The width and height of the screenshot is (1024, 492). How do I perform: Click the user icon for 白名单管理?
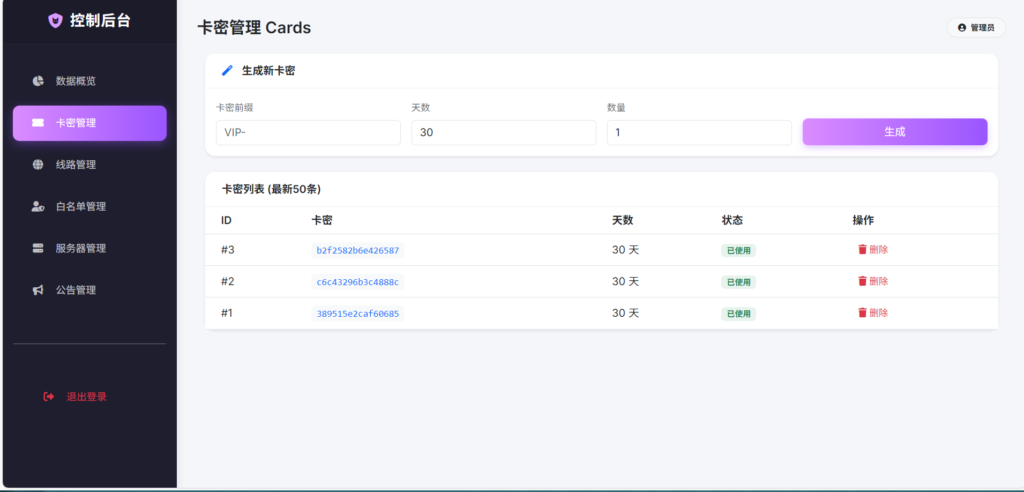[38, 207]
